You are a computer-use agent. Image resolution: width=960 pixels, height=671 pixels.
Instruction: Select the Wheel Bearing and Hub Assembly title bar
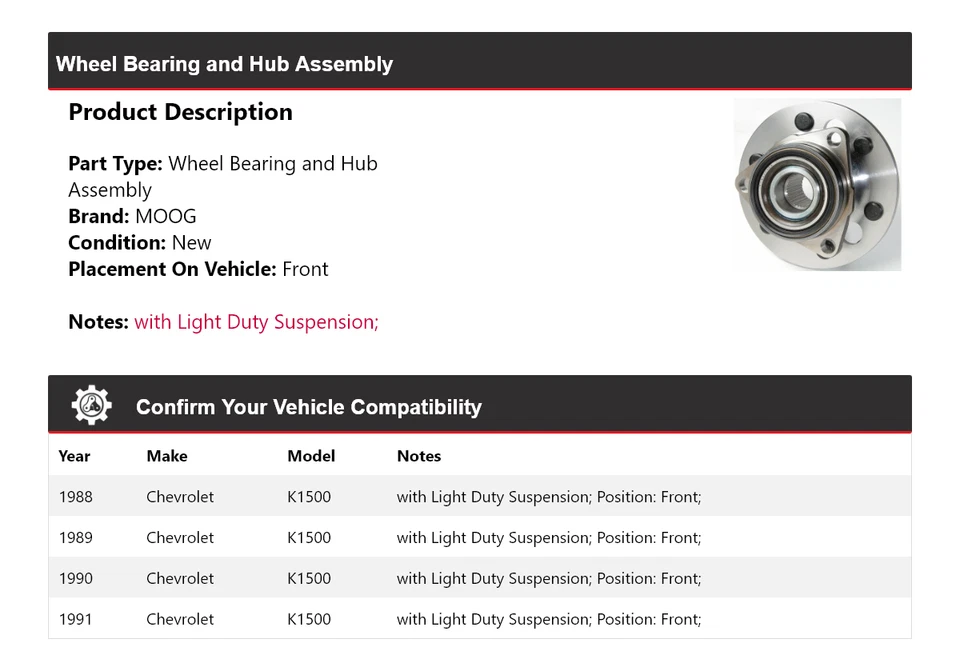point(224,64)
